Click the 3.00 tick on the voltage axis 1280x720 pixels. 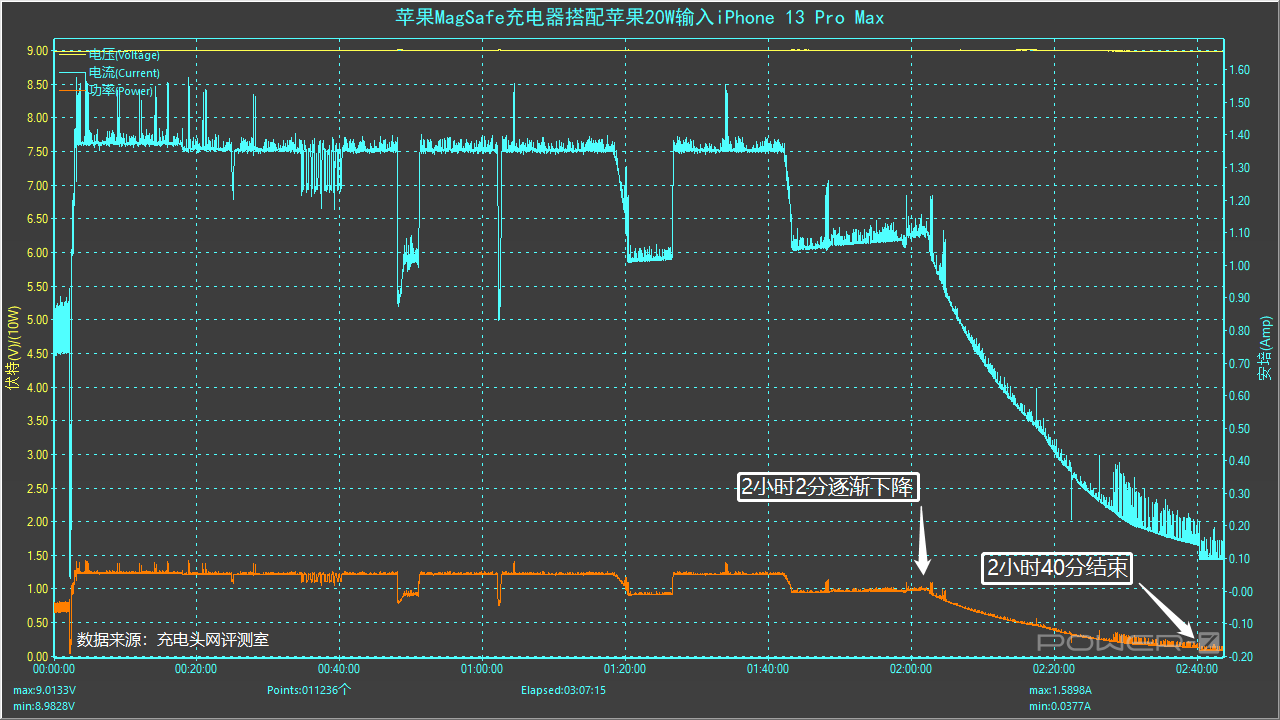coord(37,455)
